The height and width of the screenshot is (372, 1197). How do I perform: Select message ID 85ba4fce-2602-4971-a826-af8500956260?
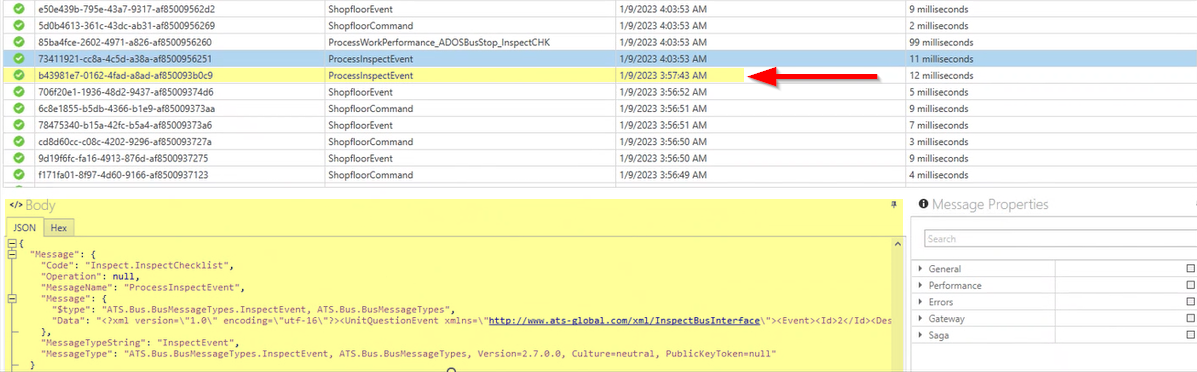tap(125, 42)
